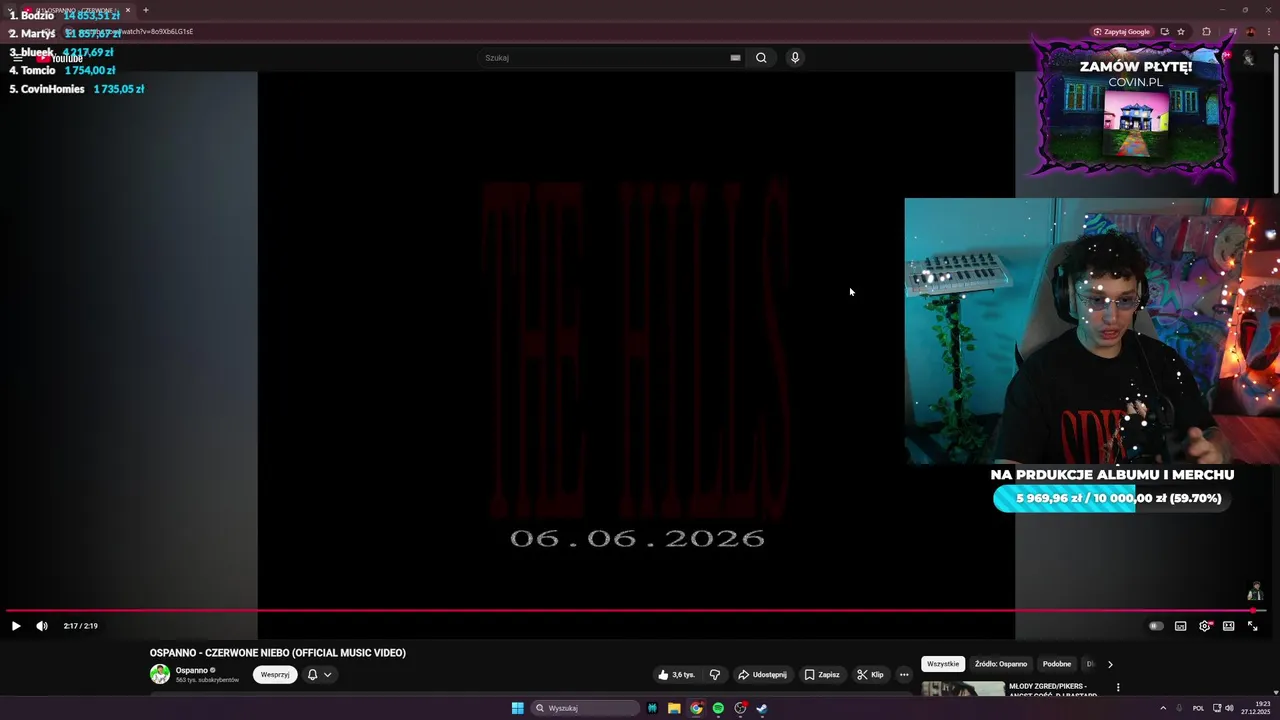Turn on subtitles in the player
Image resolution: width=1280 pixels, height=720 pixels.
click(x=1181, y=626)
